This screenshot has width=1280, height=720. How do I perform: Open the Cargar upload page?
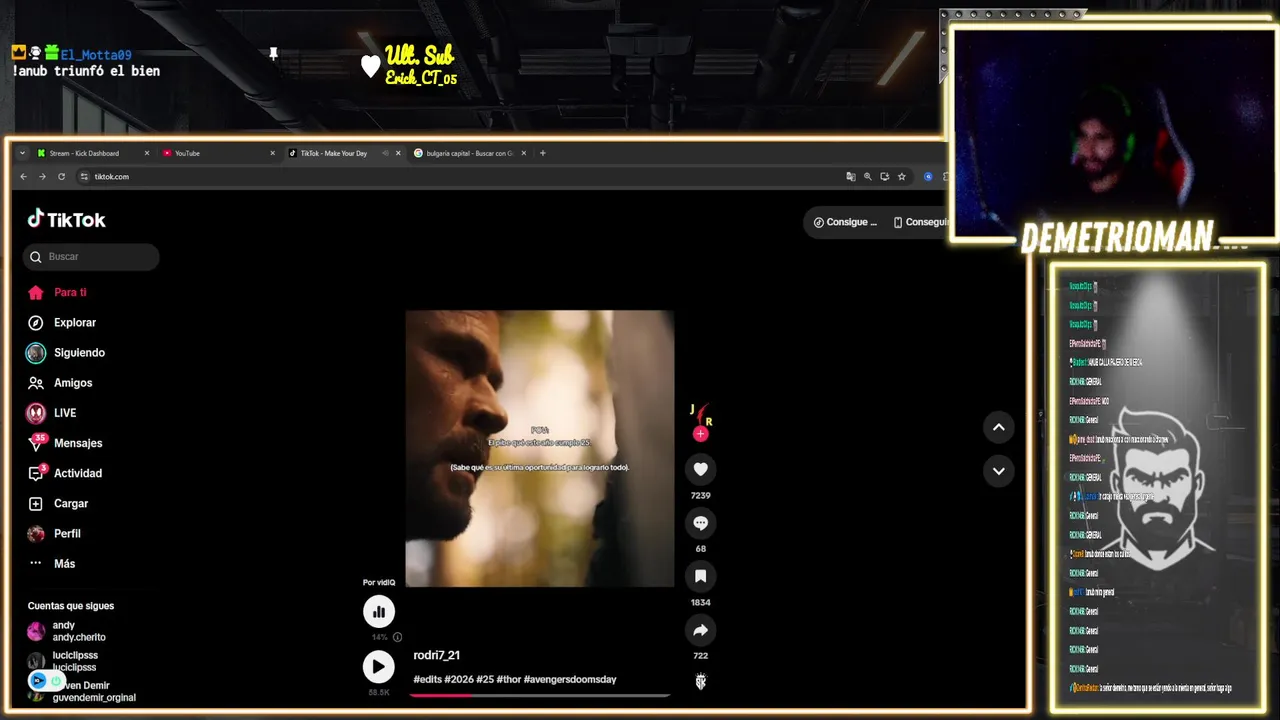(x=58, y=503)
